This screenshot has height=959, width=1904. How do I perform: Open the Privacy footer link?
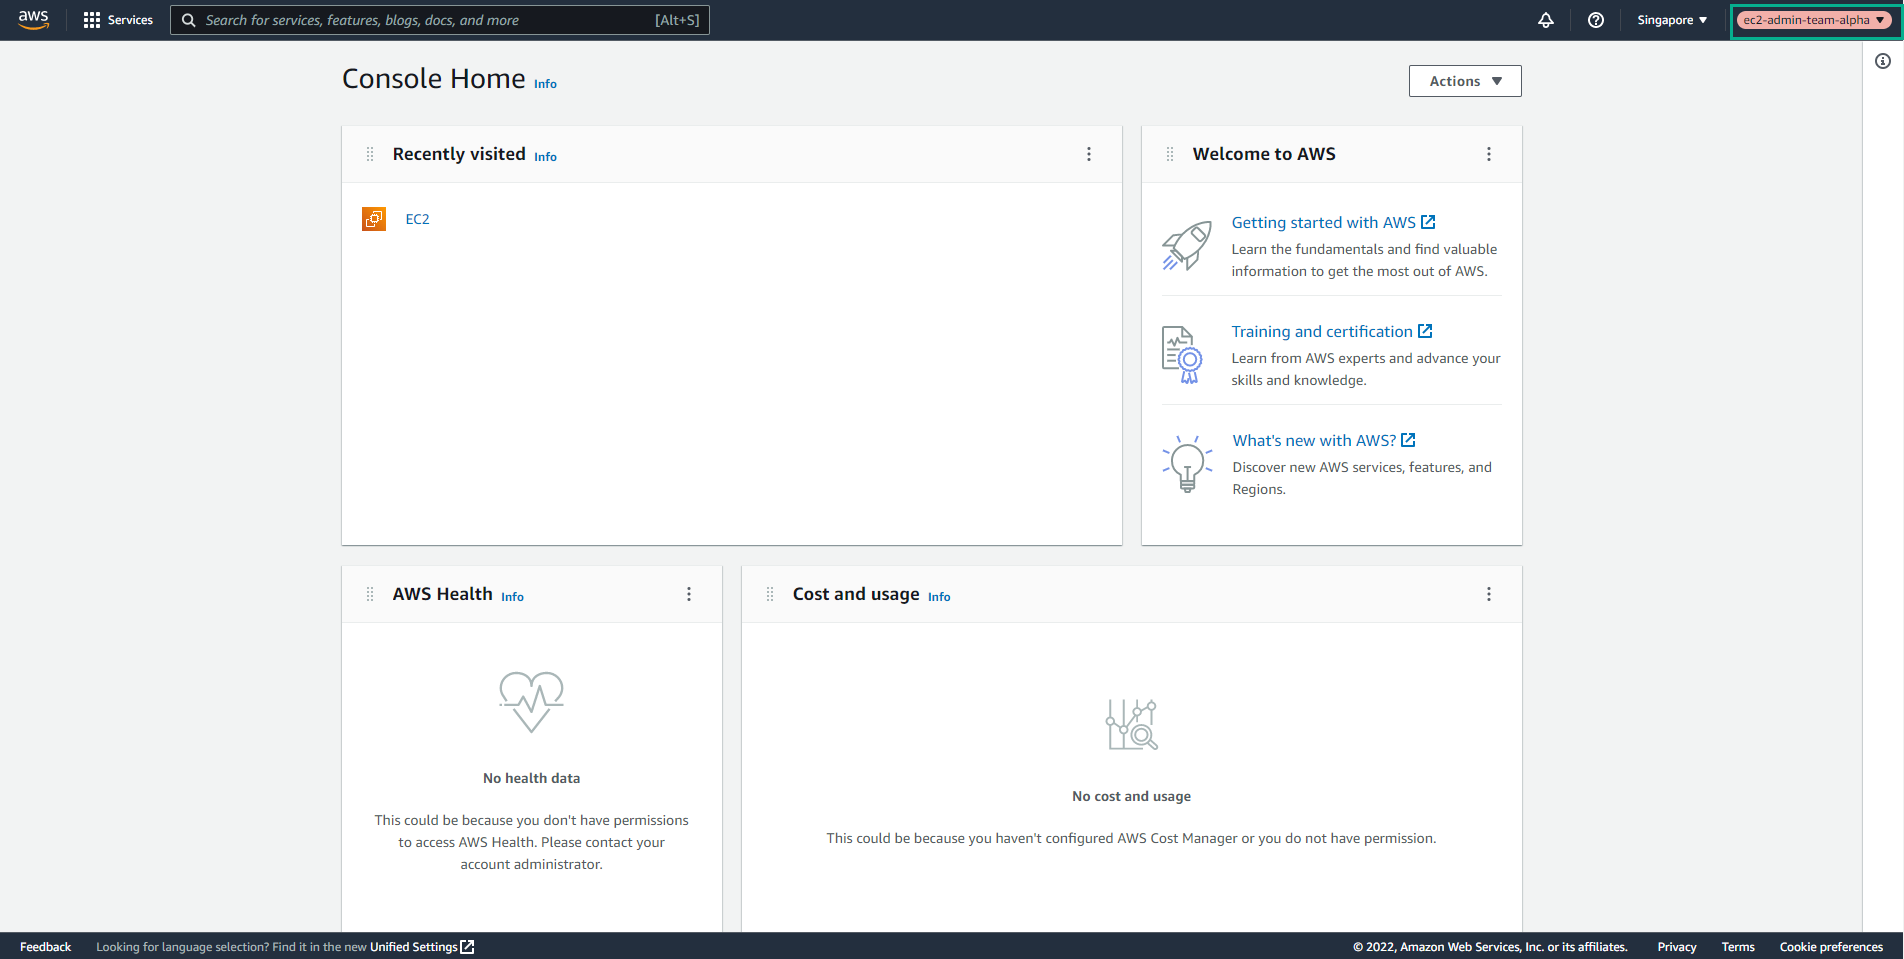(x=1677, y=947)
